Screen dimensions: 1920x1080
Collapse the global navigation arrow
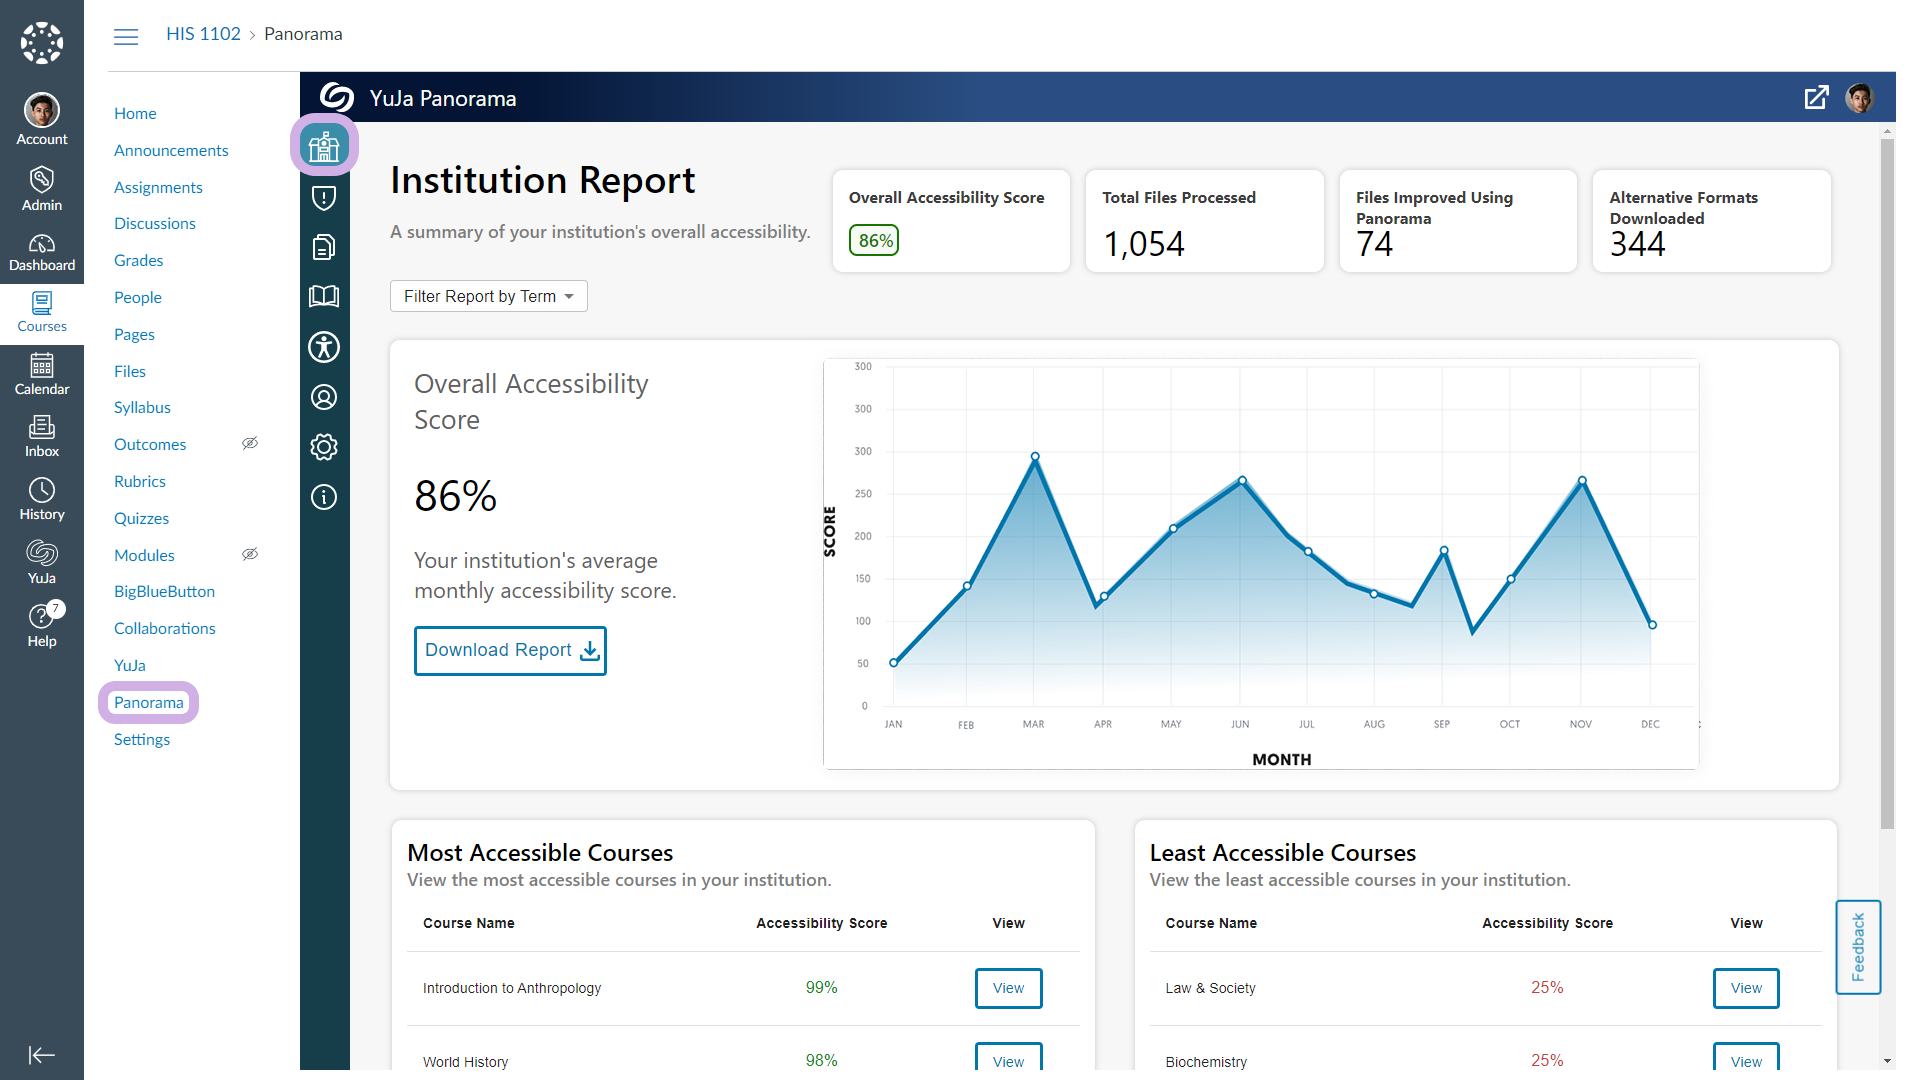coord(42,1055)
